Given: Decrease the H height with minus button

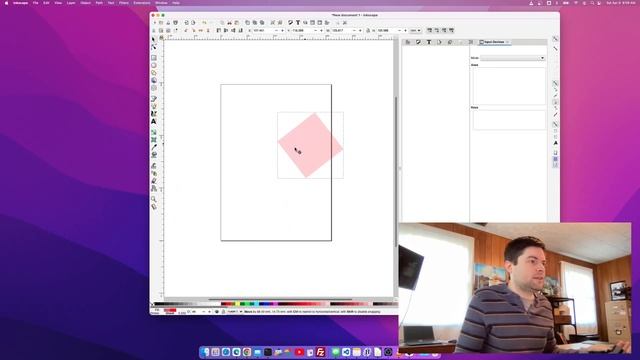Looking at the screenshot, I should click(399, 31).
